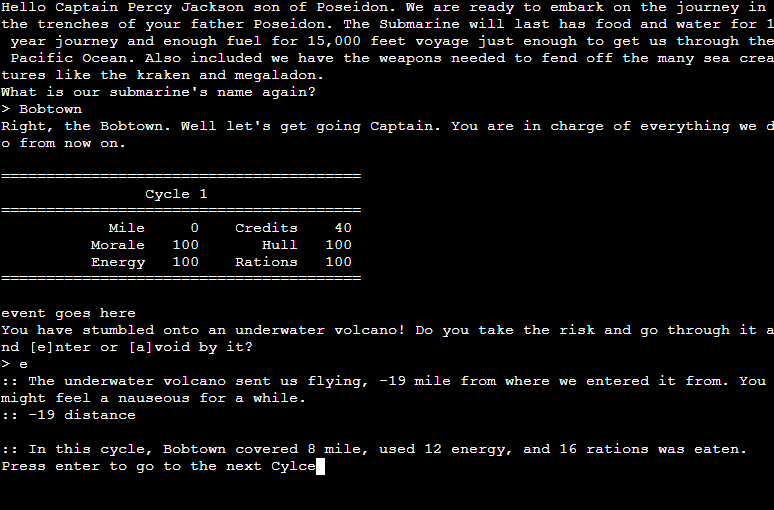Viewport: 774px width, 510px height.
Task: Click the Credits value 40
Action: tap(342, 228)
